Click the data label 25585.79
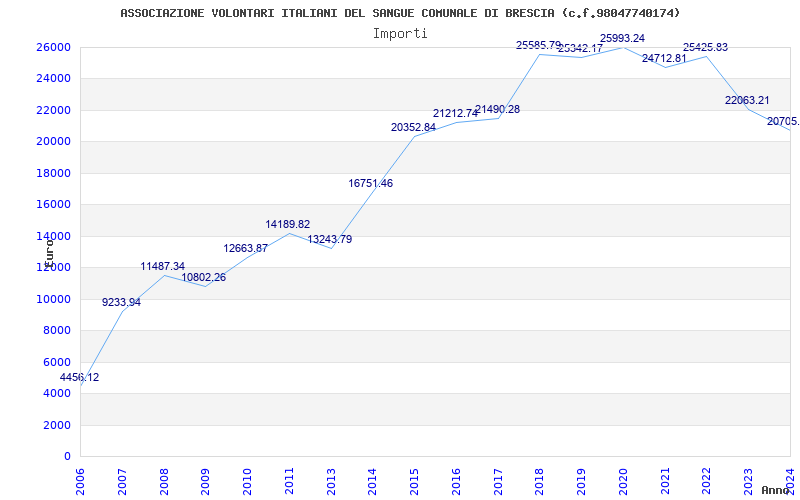The height and width of the screenshot is (500, 800). coord(538,45)
